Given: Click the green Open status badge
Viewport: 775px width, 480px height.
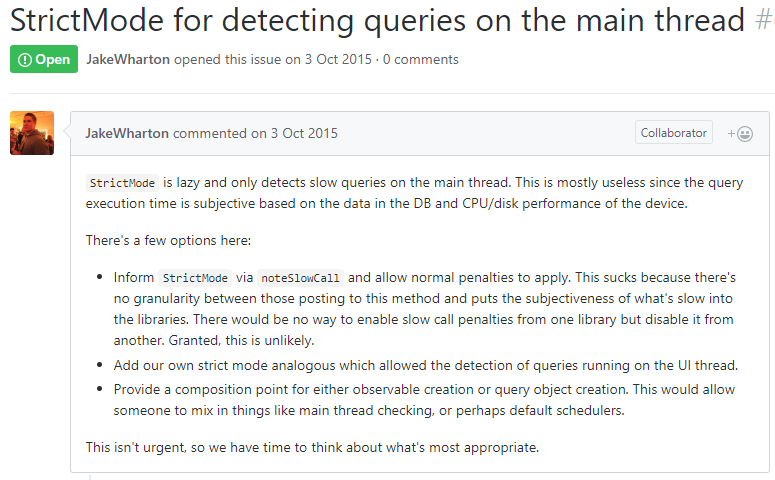Looking at the screenshot, I should tap(43, 59).
